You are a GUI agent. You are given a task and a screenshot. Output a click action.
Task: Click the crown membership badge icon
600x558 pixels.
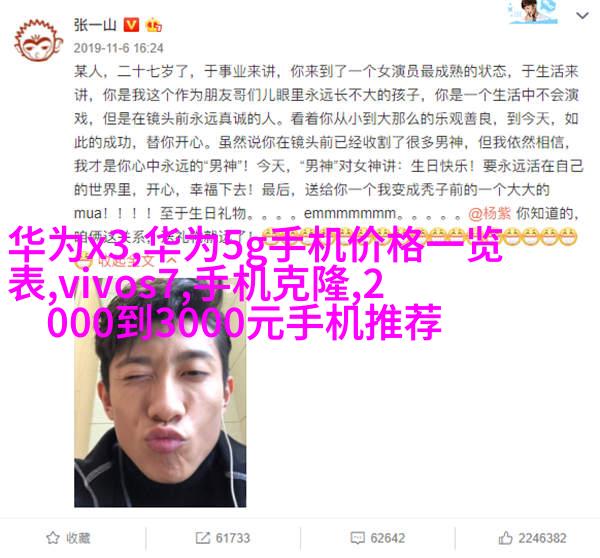(153, 26)
